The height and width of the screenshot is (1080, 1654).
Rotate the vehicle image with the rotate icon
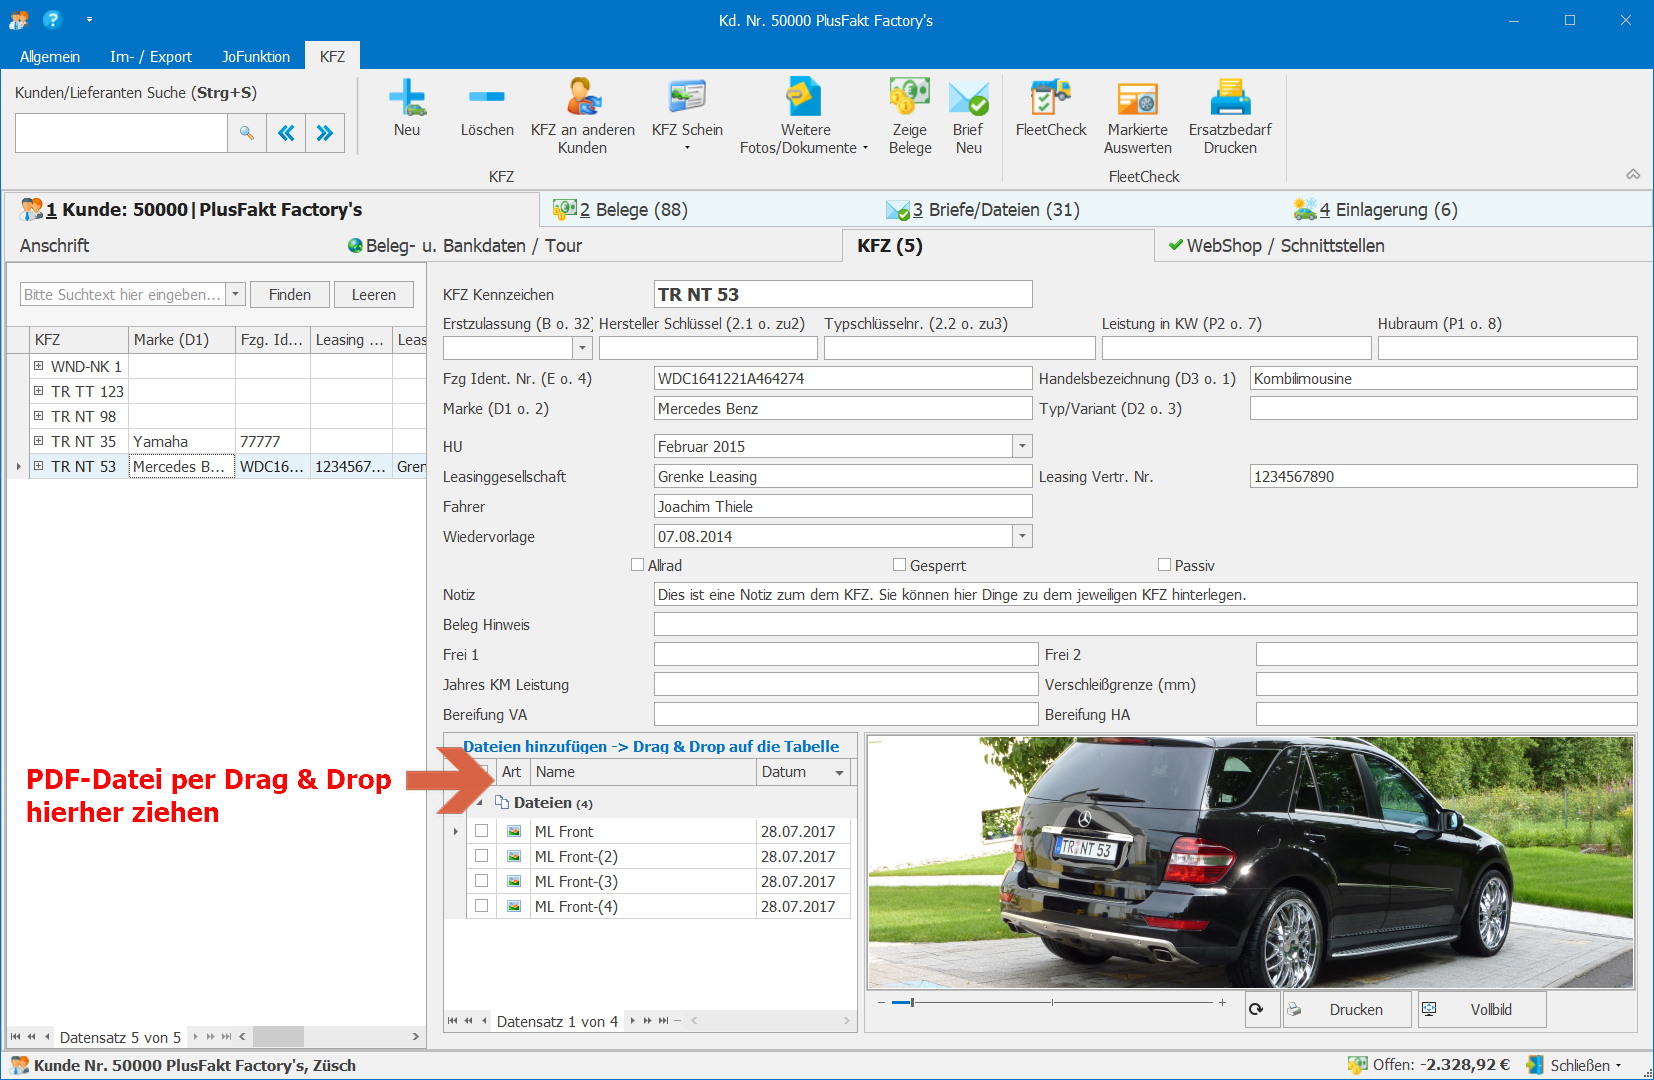pyautogui.click(x=1257, y=1009)
